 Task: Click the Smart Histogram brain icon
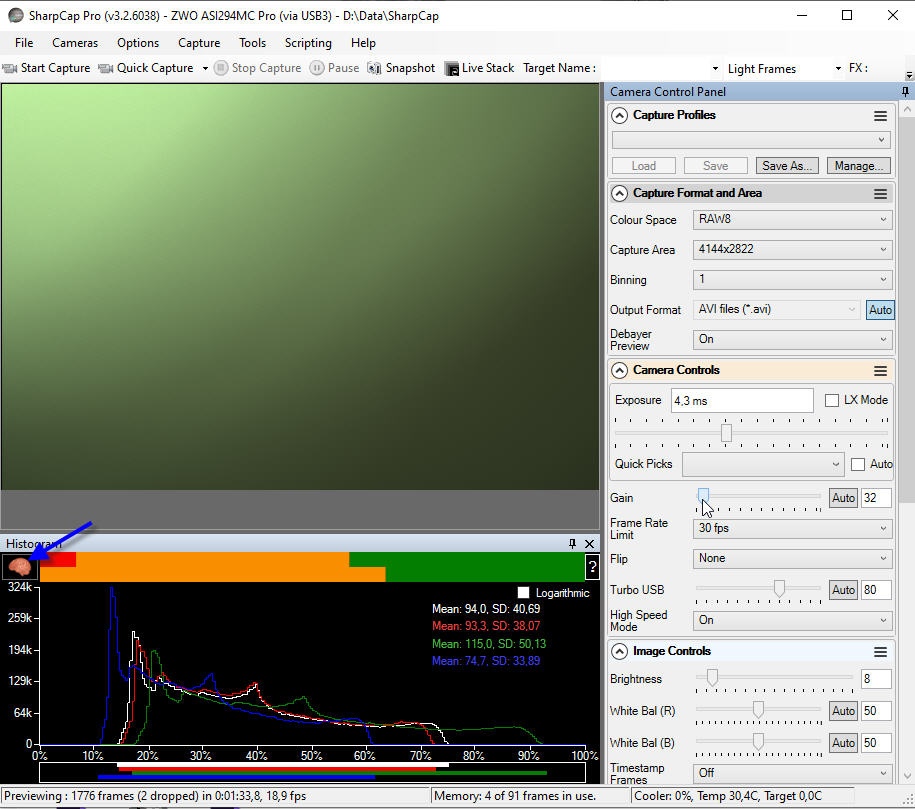(19, 566)
